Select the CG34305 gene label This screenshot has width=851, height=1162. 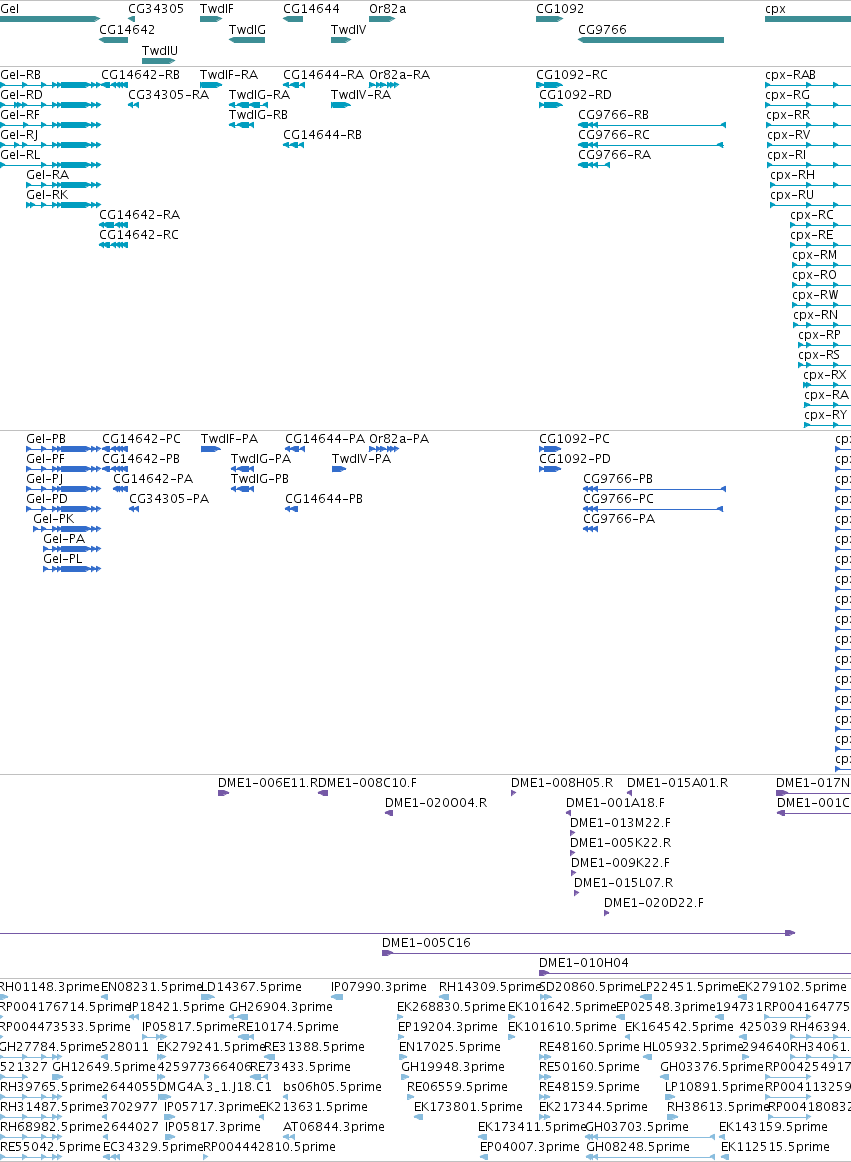coord(156,9)
